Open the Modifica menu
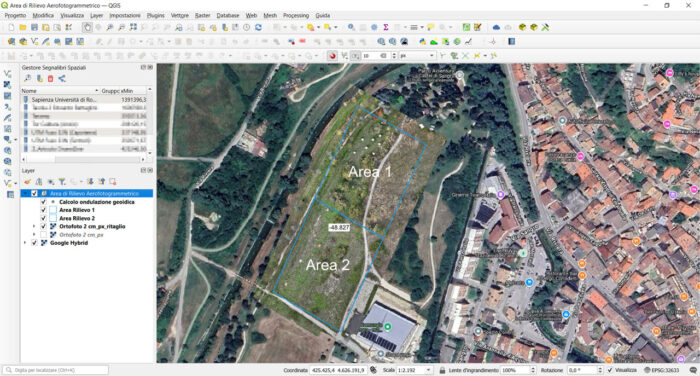Screen dimensions: 700x376 click(43, 15)
